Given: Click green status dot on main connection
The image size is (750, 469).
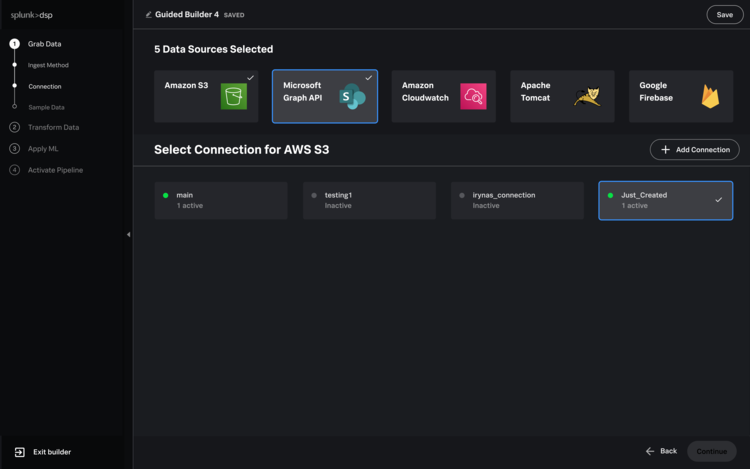Looking at the screenshot, I should point(165,195).
